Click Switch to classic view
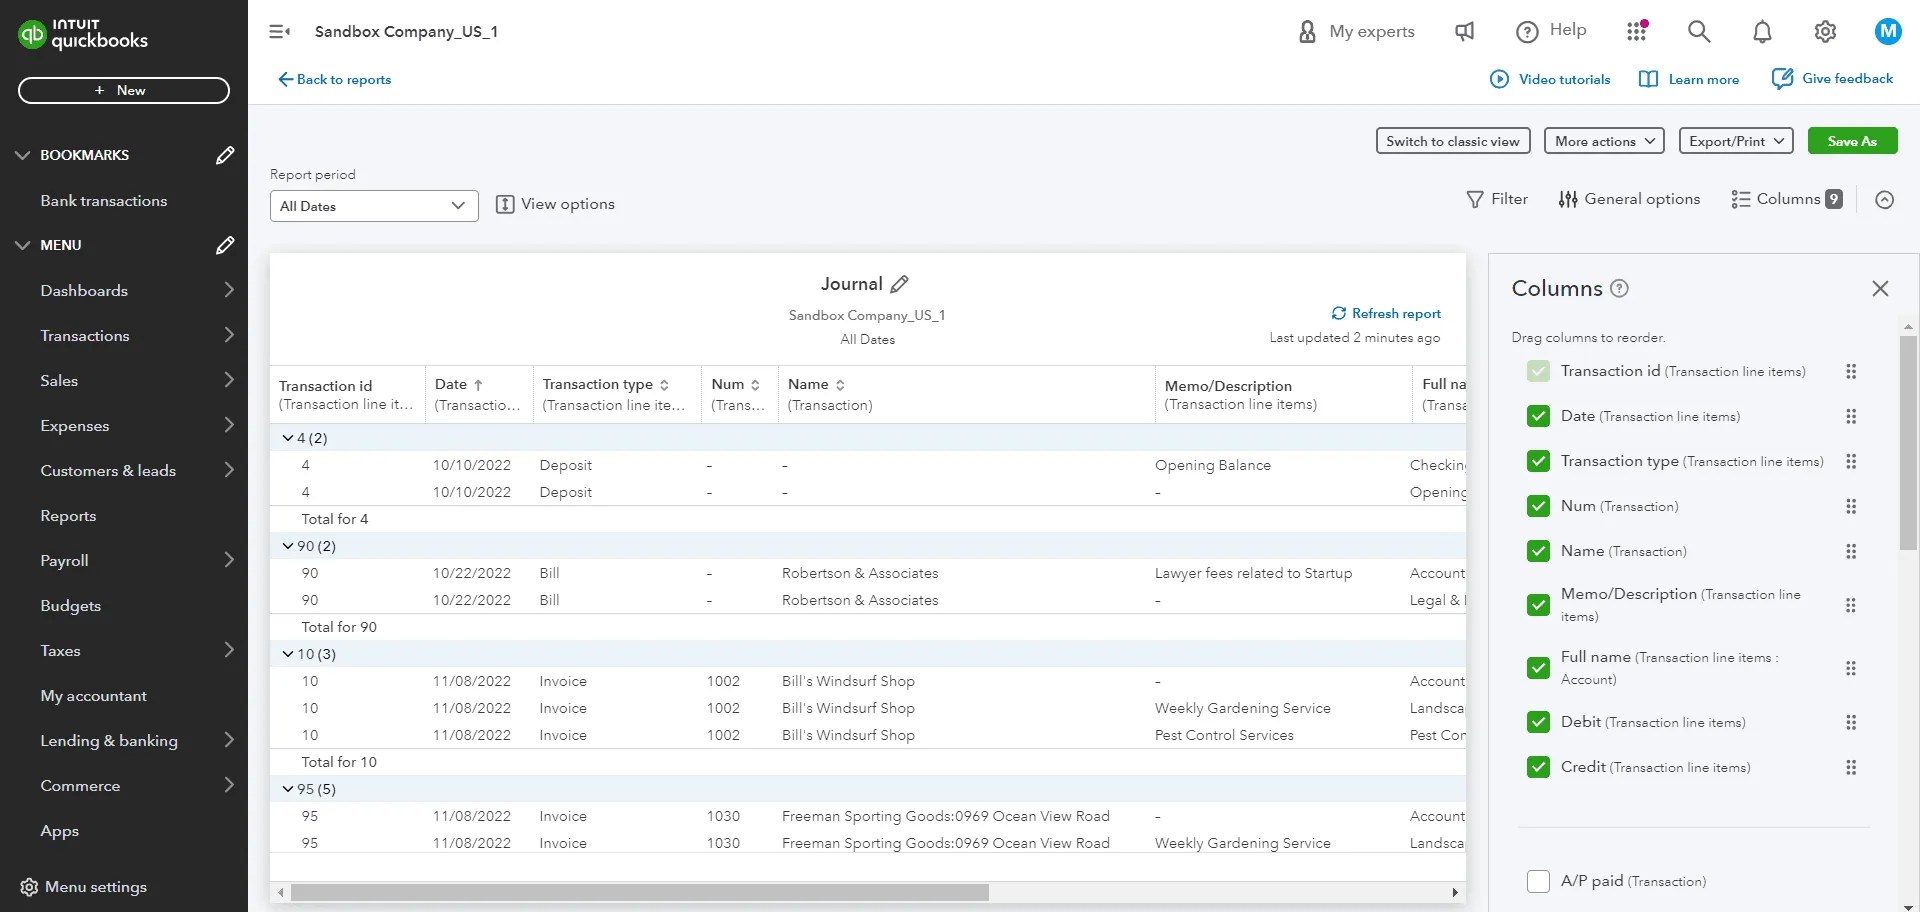 click(1453, 141)
